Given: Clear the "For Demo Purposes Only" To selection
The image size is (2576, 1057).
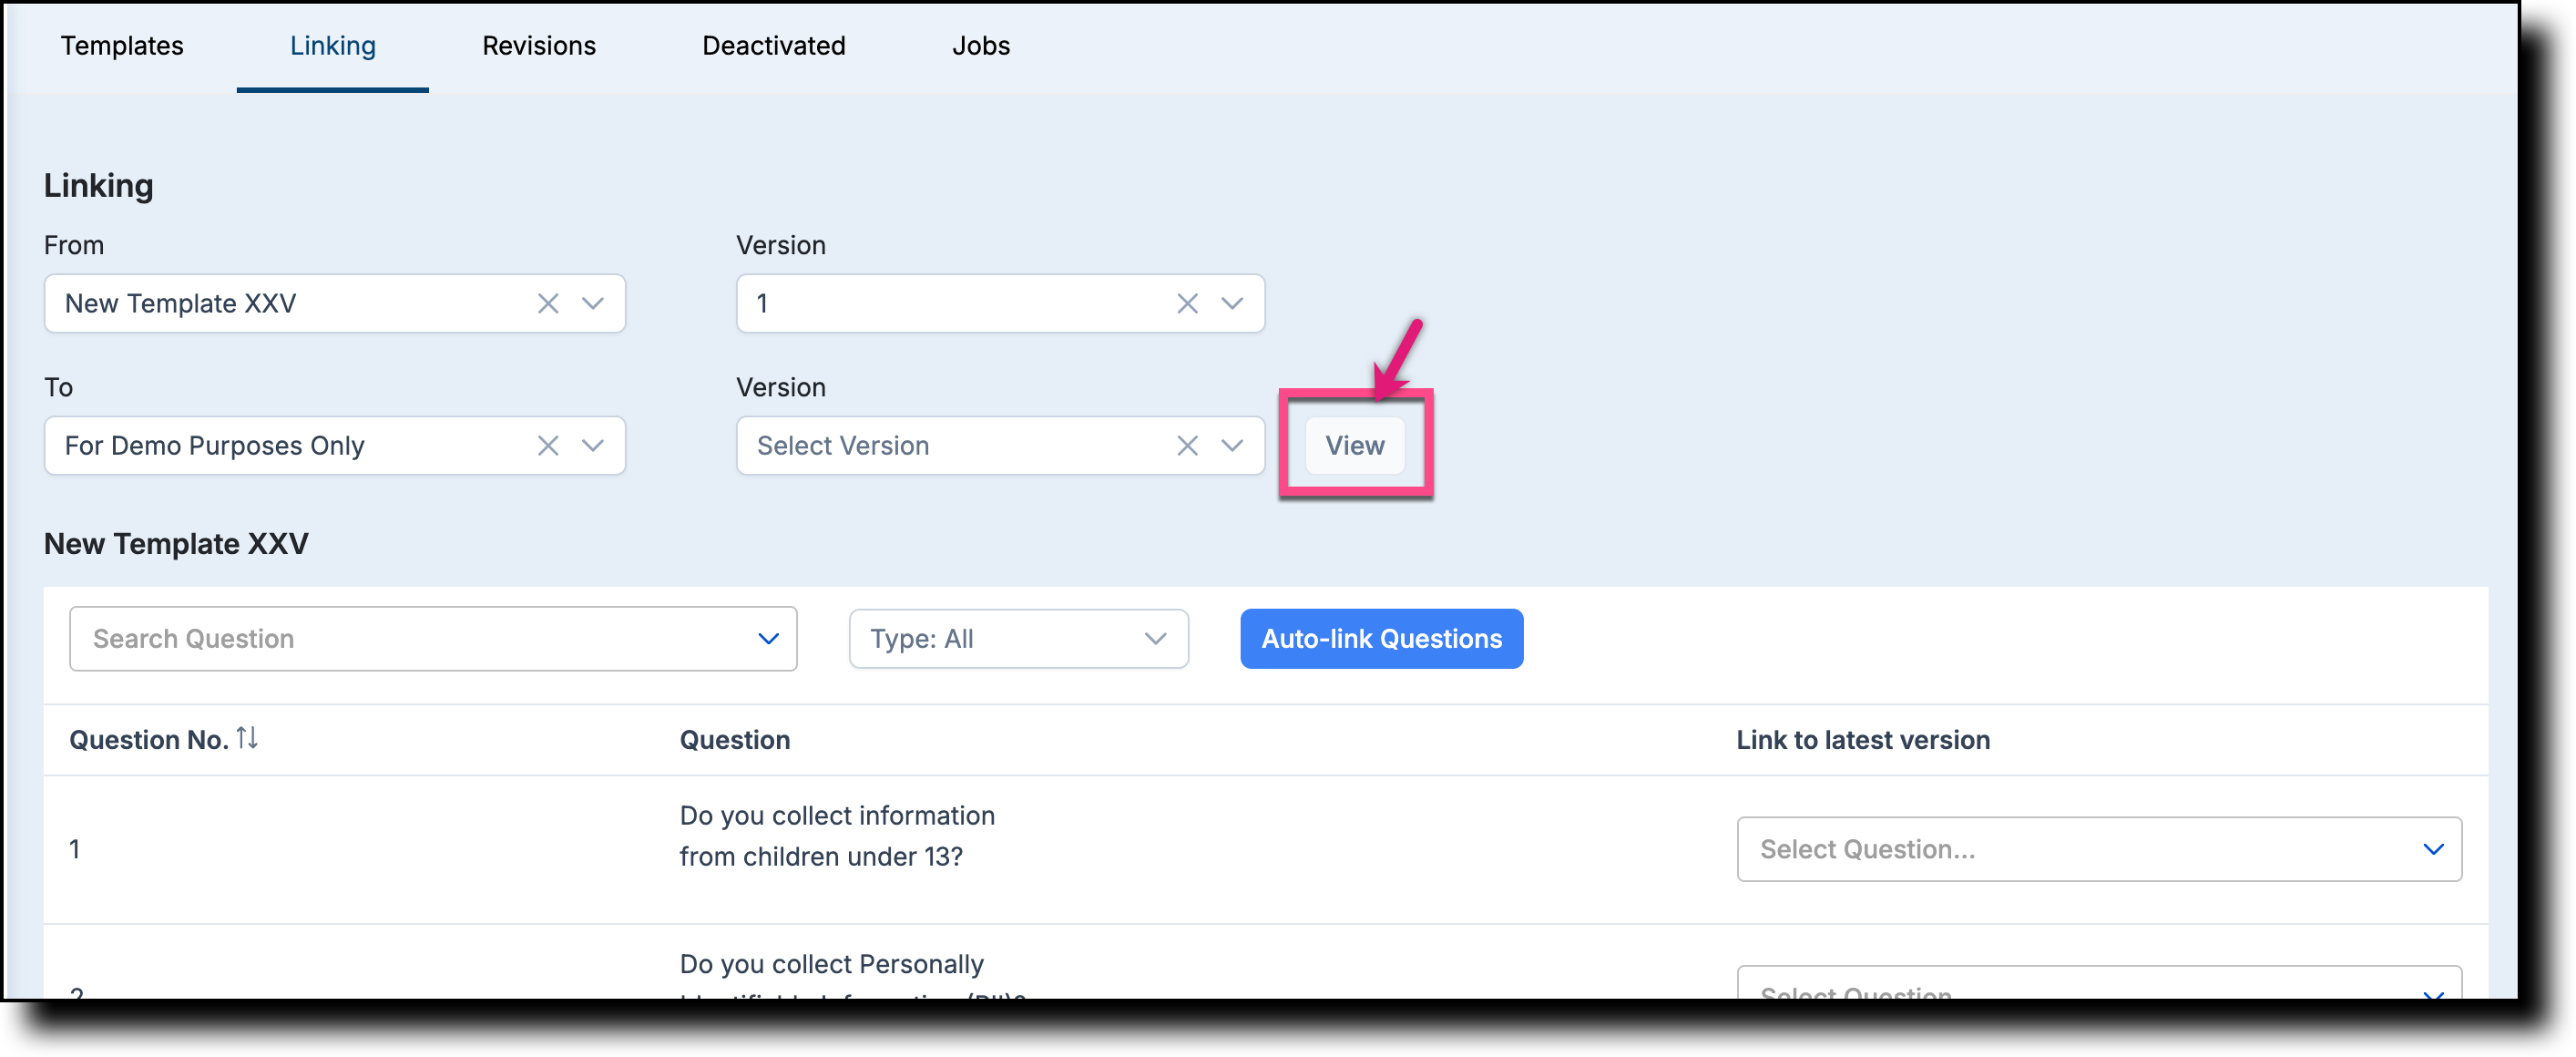Looking at the screenshot, I should (547, 446).
